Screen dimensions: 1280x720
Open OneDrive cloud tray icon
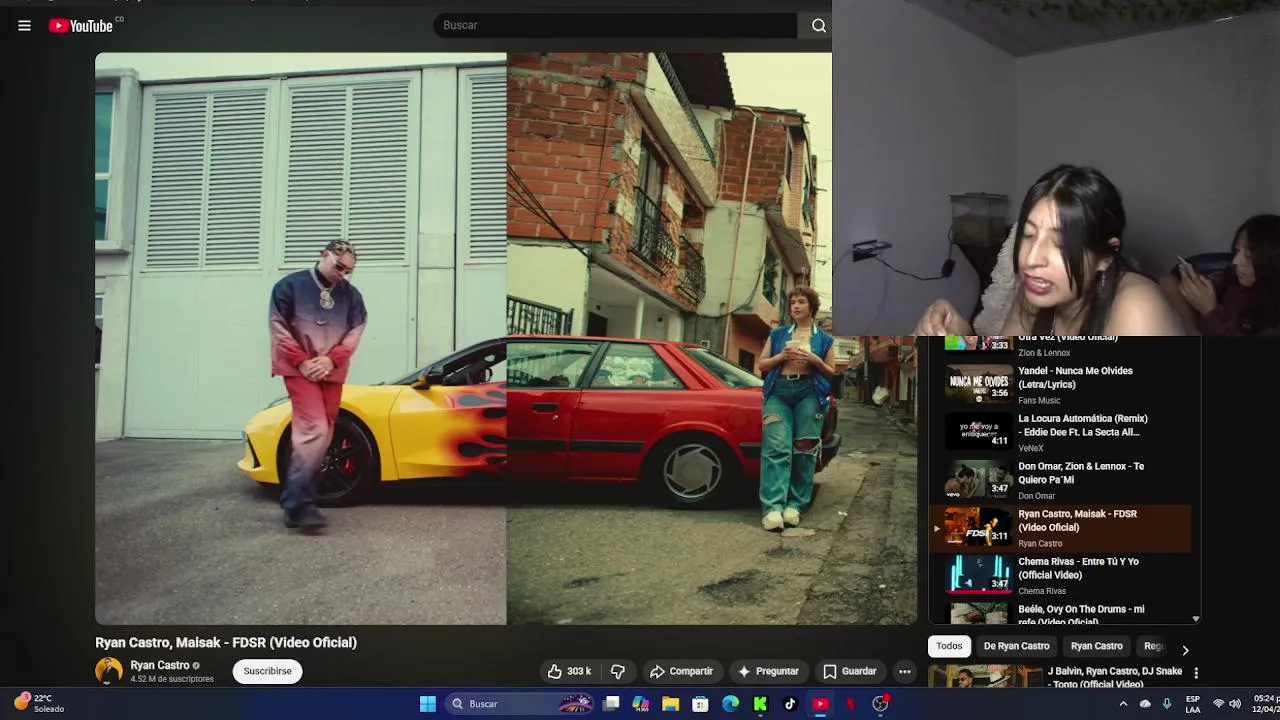tap(1145, 704)
